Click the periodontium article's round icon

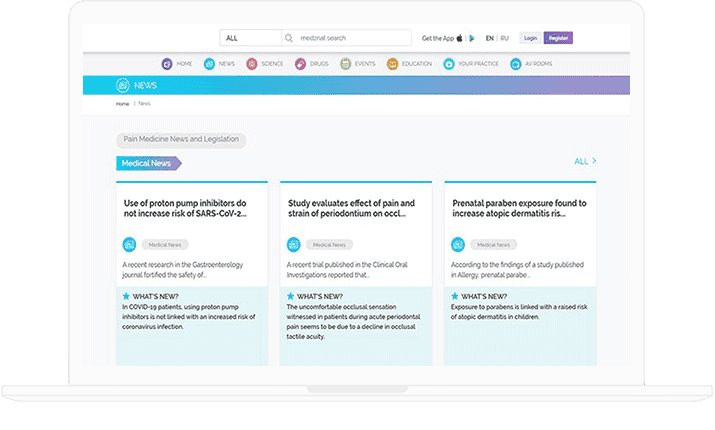point(294,245)
